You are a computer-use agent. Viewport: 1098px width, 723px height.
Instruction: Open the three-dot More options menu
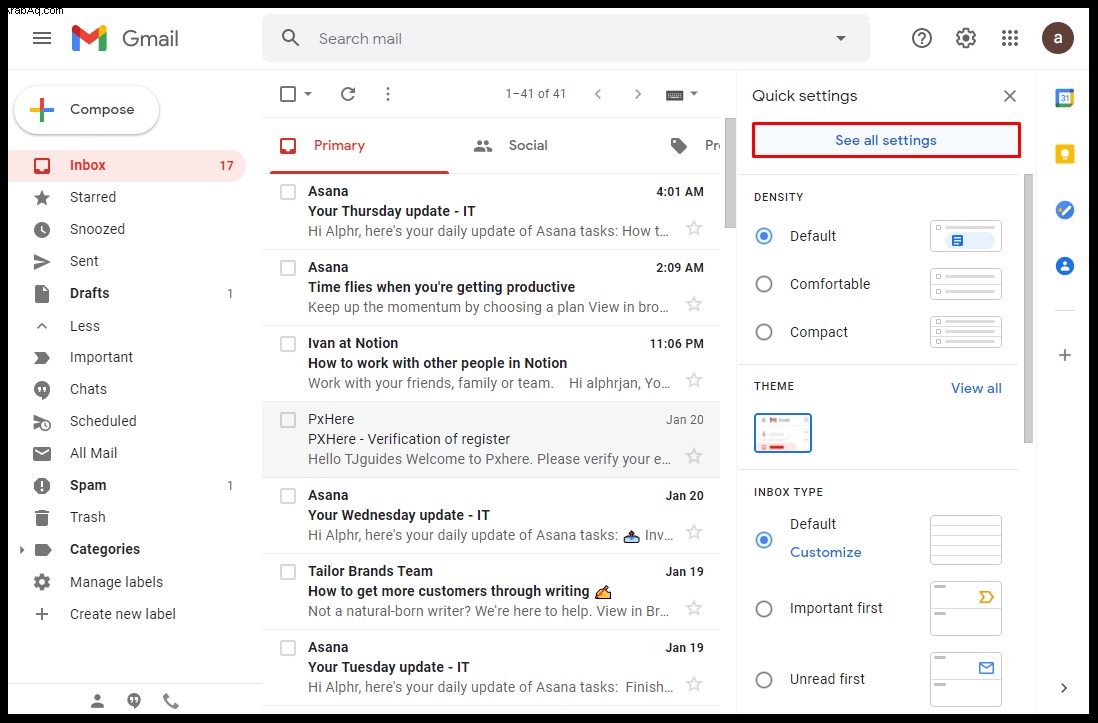click(x=388, y=94)
